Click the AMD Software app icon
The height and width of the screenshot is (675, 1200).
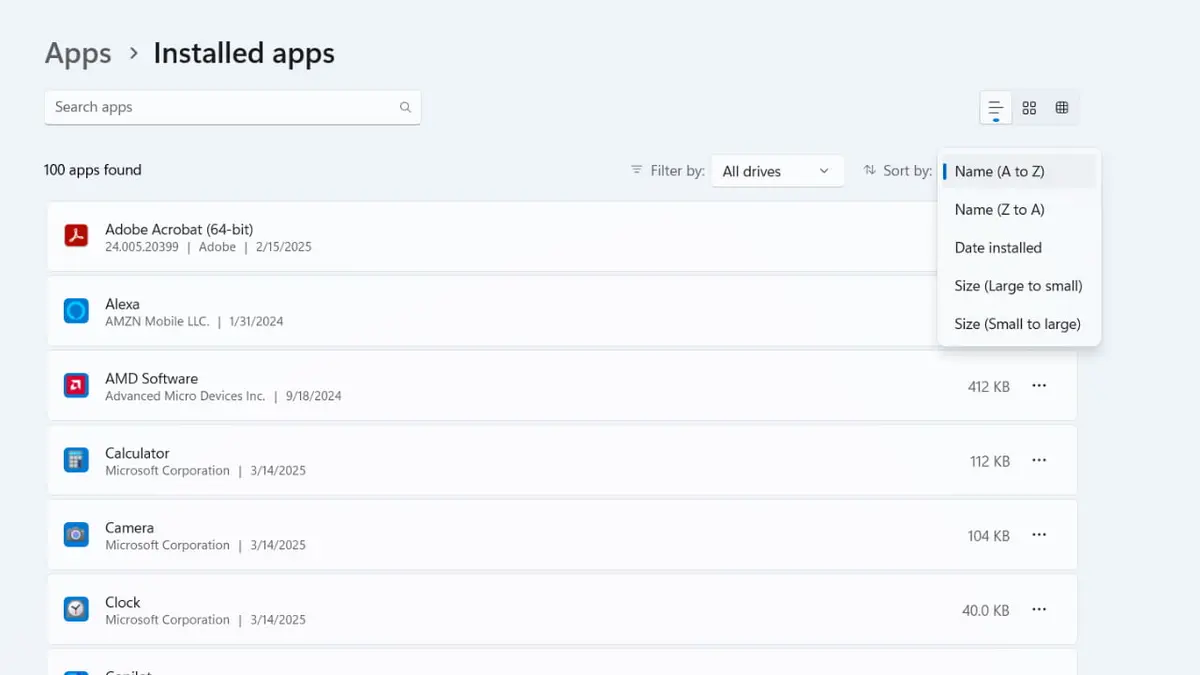(76, 385)
